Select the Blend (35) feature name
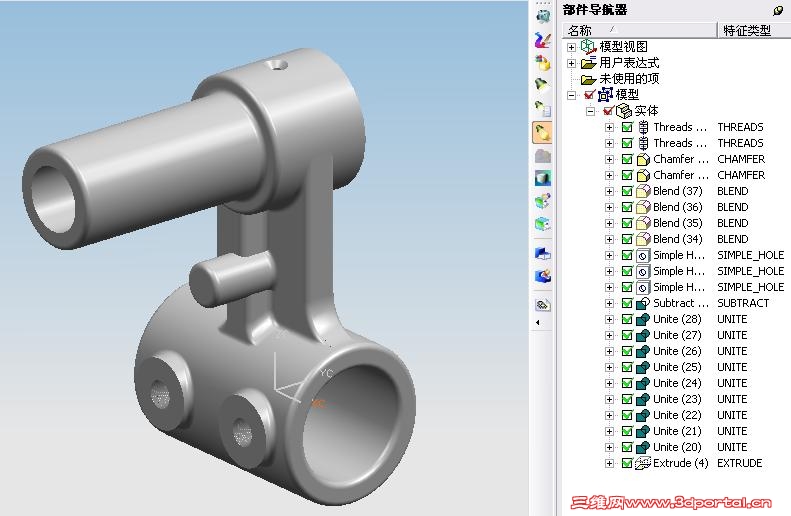This screenshot has height=516, width=791. (677, 223)
